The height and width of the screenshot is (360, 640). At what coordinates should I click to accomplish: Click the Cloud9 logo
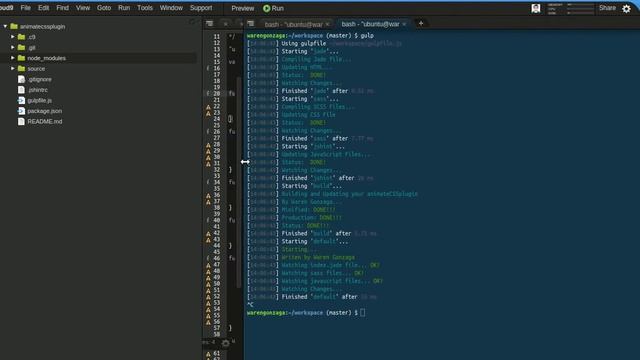click(7, 8)
